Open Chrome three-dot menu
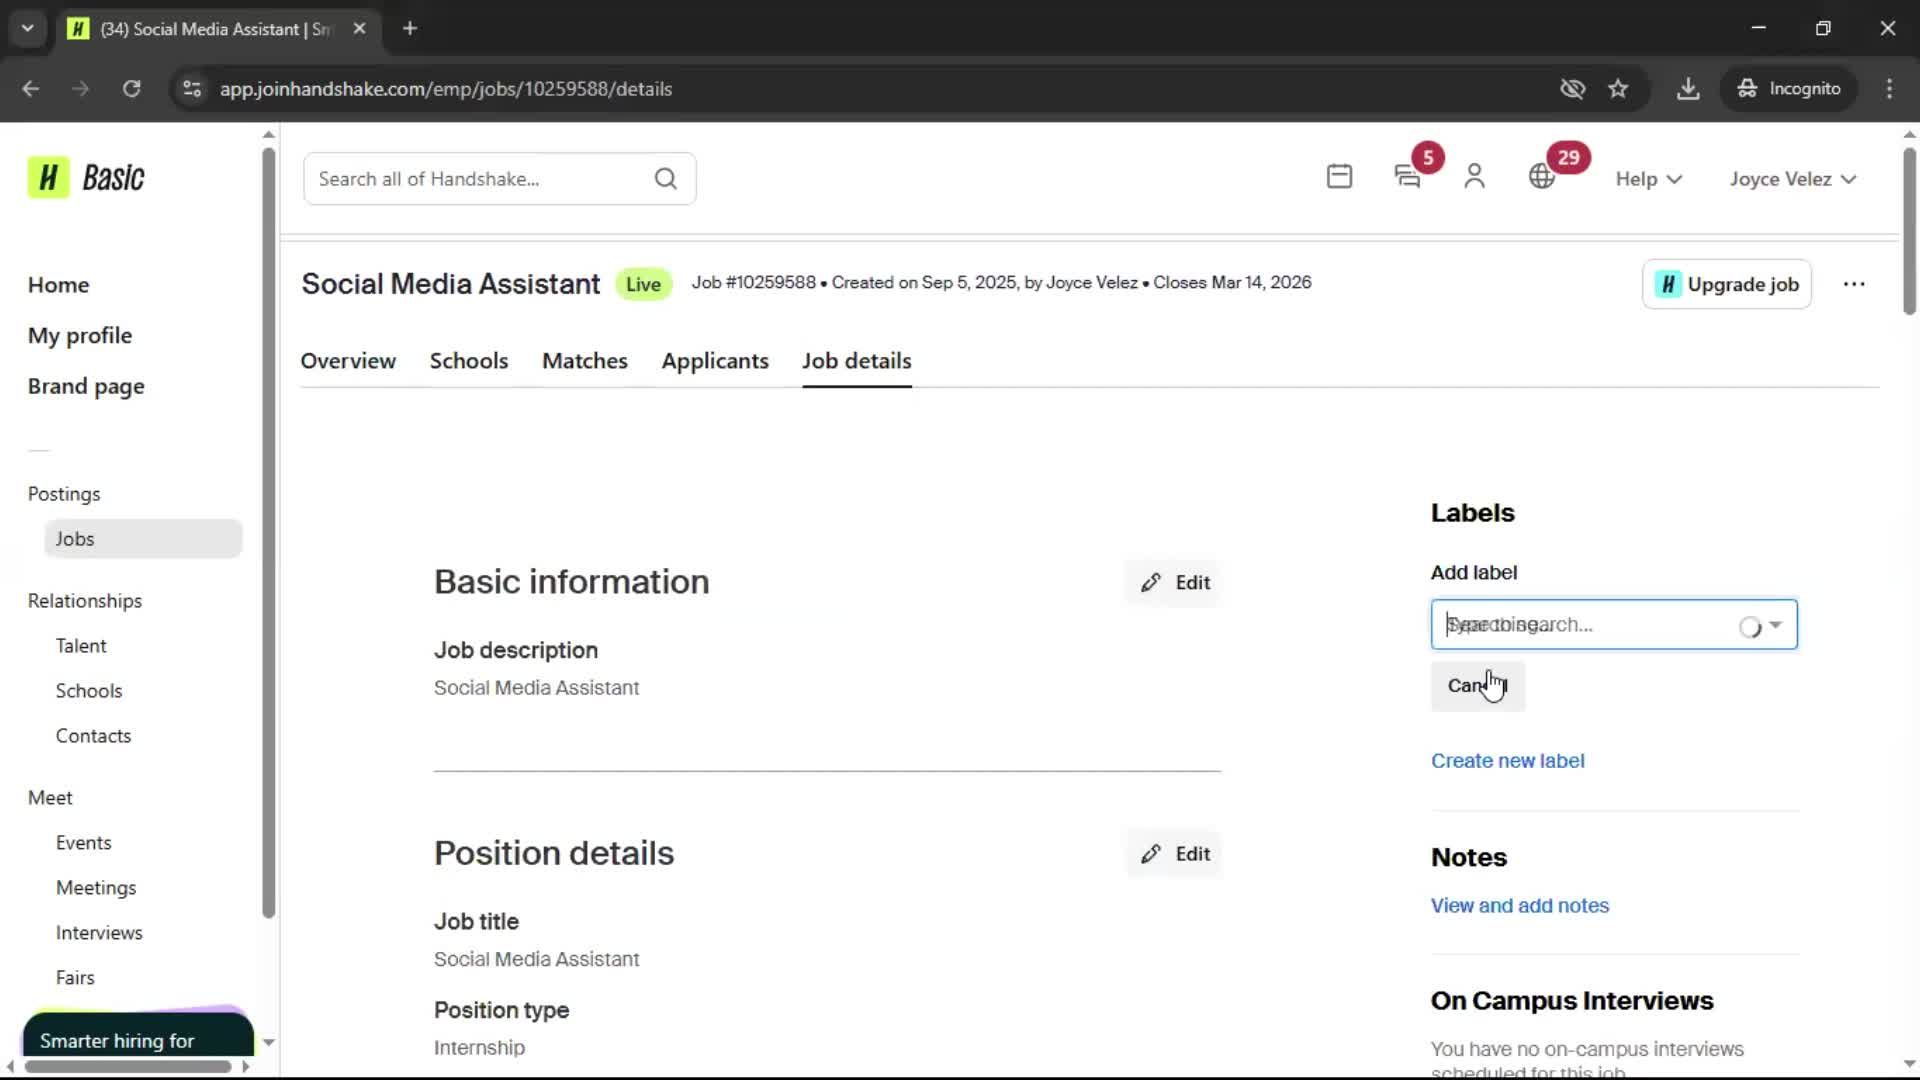This screenshot has height=1080, width=1920. point(1889,89)
